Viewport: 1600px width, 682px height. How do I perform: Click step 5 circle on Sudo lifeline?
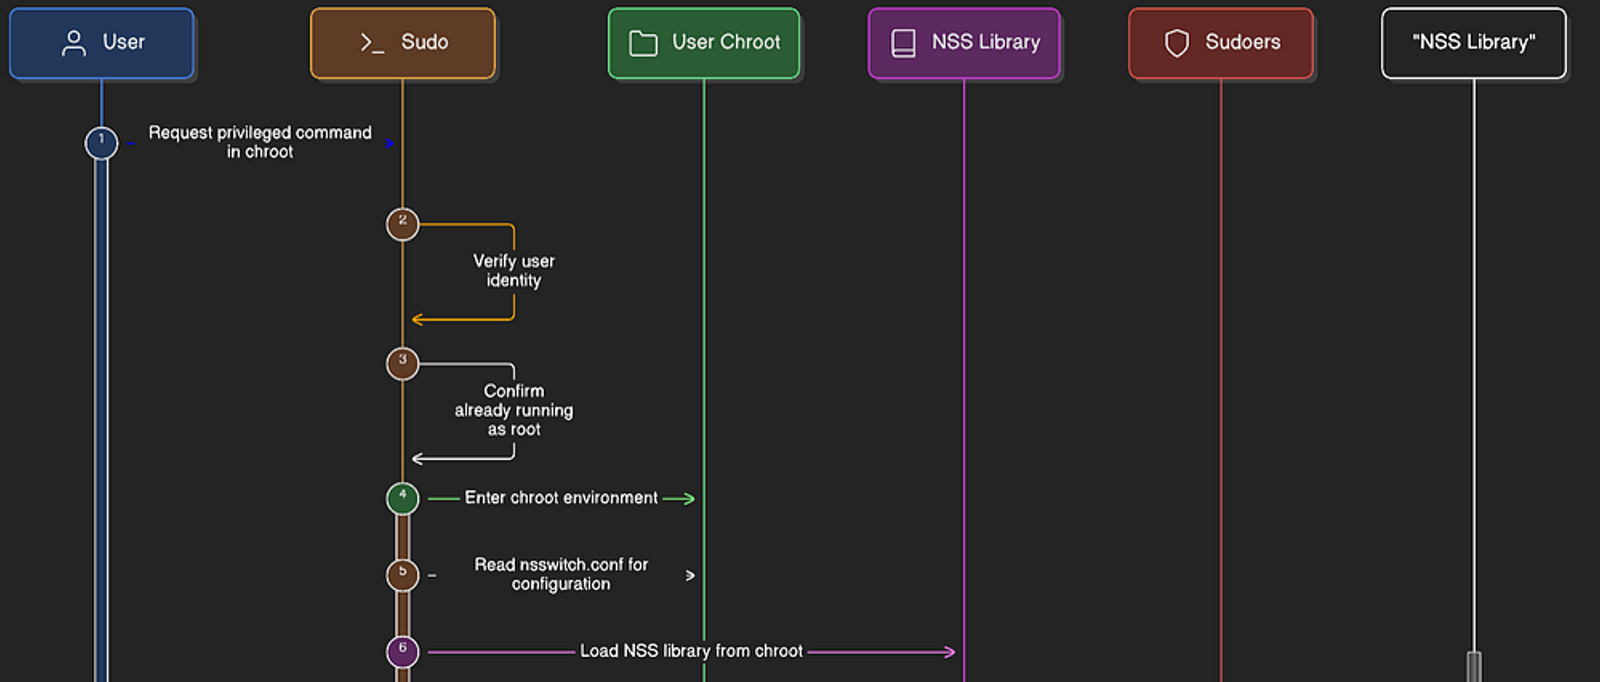[403, 575]
